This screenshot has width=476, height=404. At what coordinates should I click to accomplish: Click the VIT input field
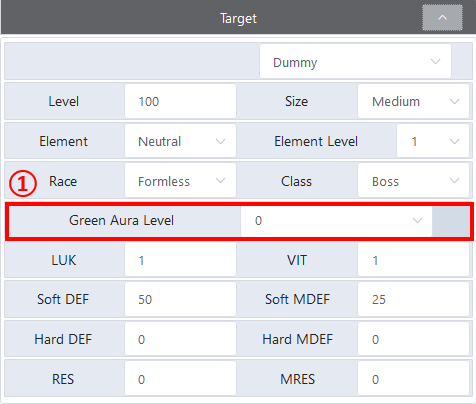tap(413, 260)
